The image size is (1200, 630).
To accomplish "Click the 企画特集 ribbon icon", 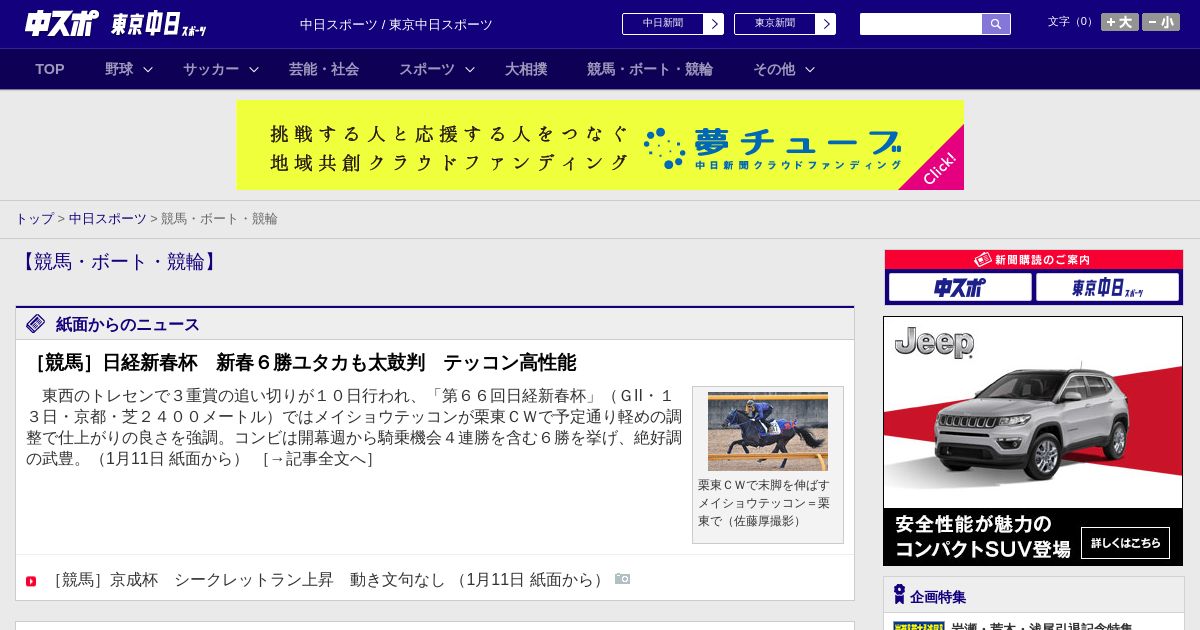I will tap(899, 595).
